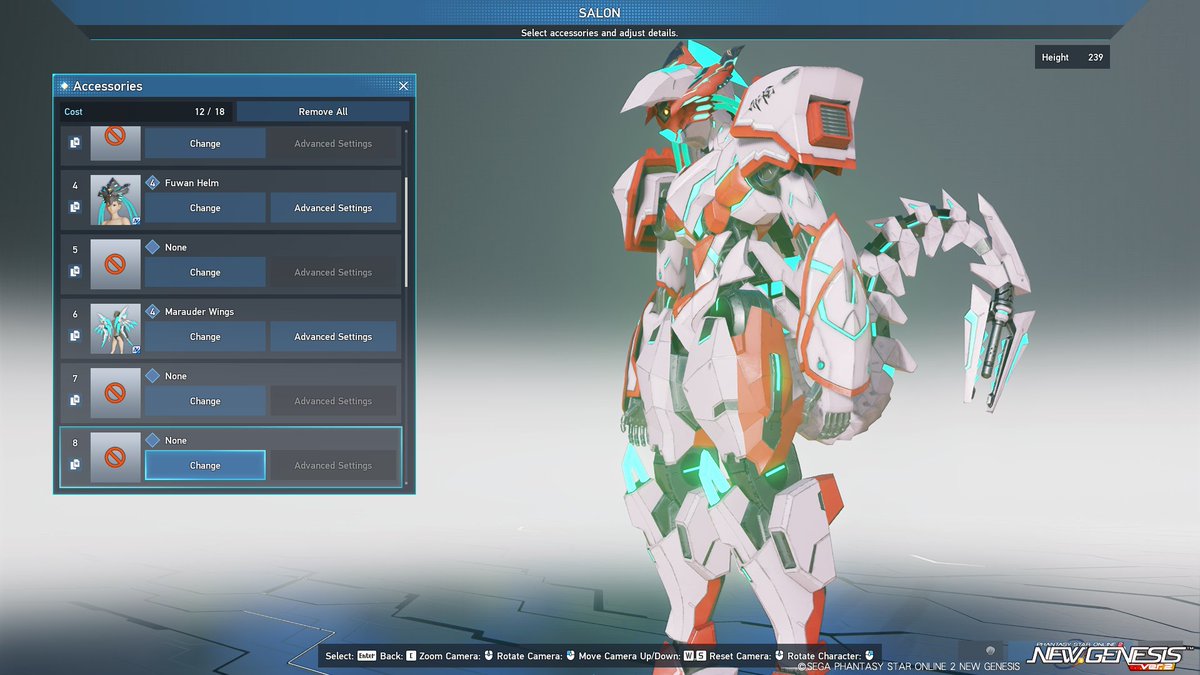Click copy icon in topmost partial slot
Image resolution: width=1200 pixels, height=675 pixels.
[75, 143]
